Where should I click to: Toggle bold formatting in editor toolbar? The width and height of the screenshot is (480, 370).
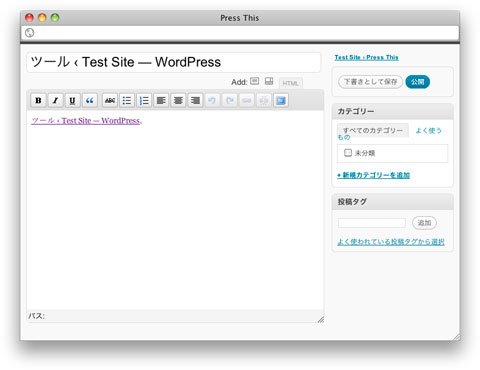pos(38,100)
